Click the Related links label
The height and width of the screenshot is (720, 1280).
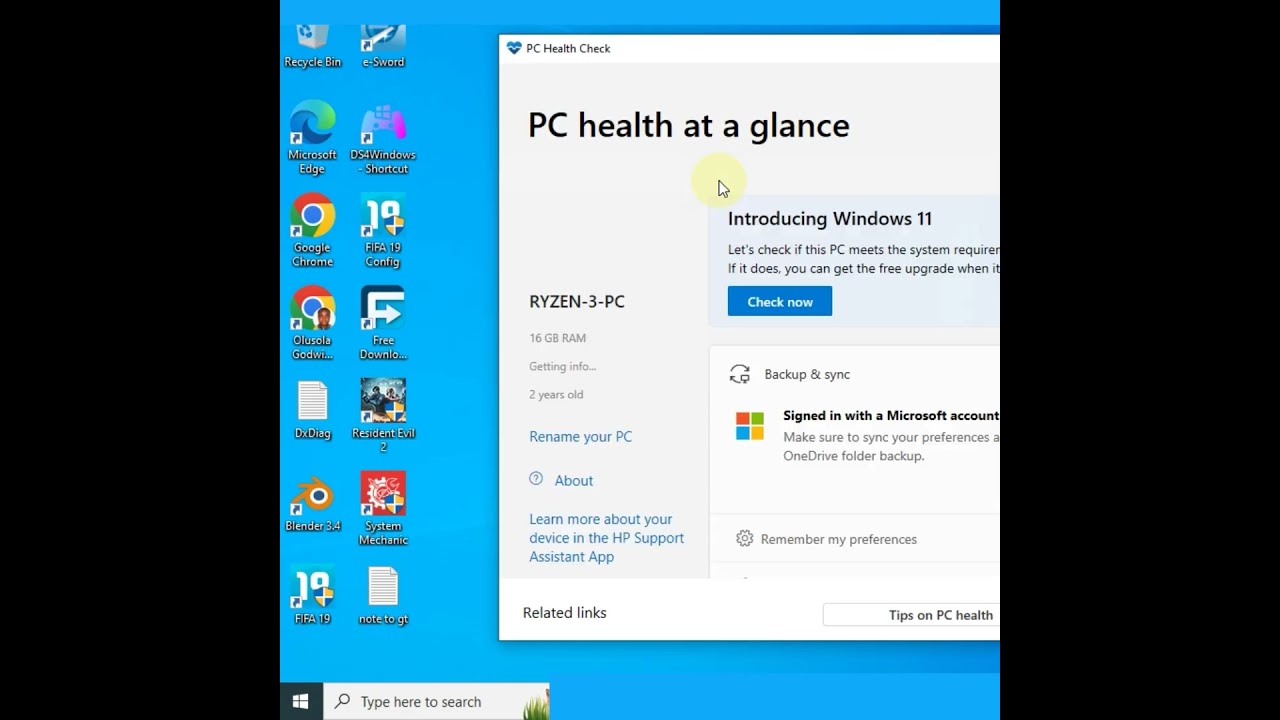[x=564, y=613]
